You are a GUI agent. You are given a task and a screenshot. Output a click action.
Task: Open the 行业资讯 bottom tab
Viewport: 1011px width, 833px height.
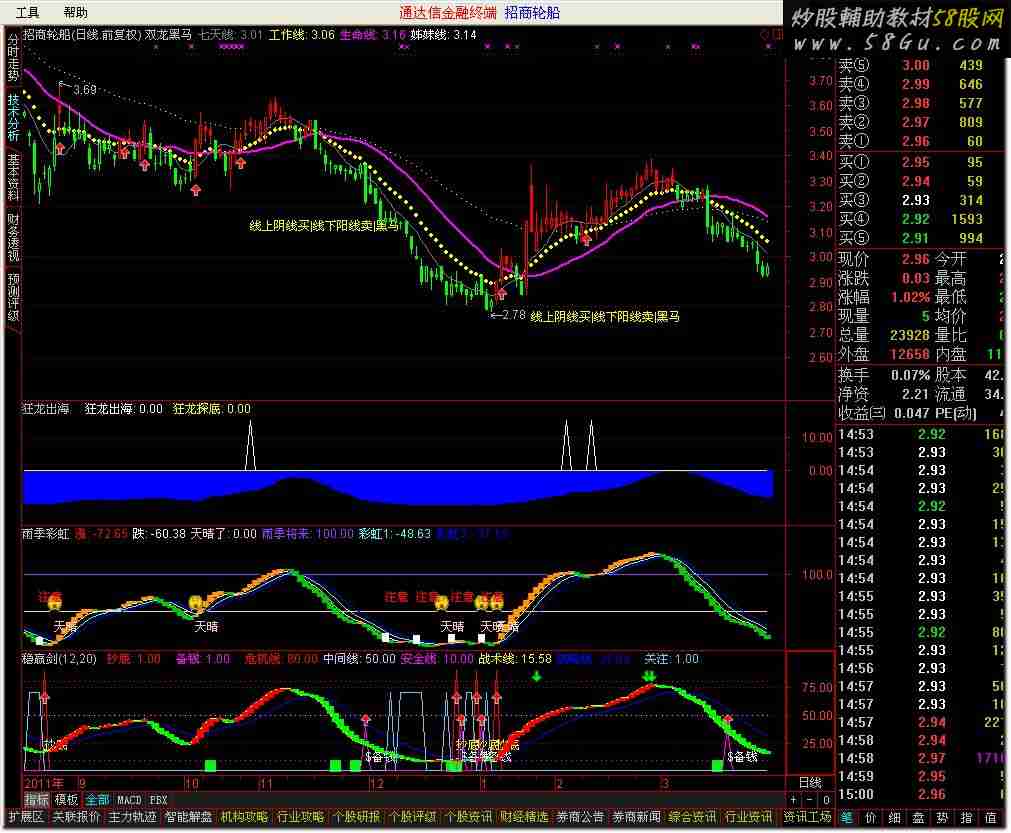[749, 817]
